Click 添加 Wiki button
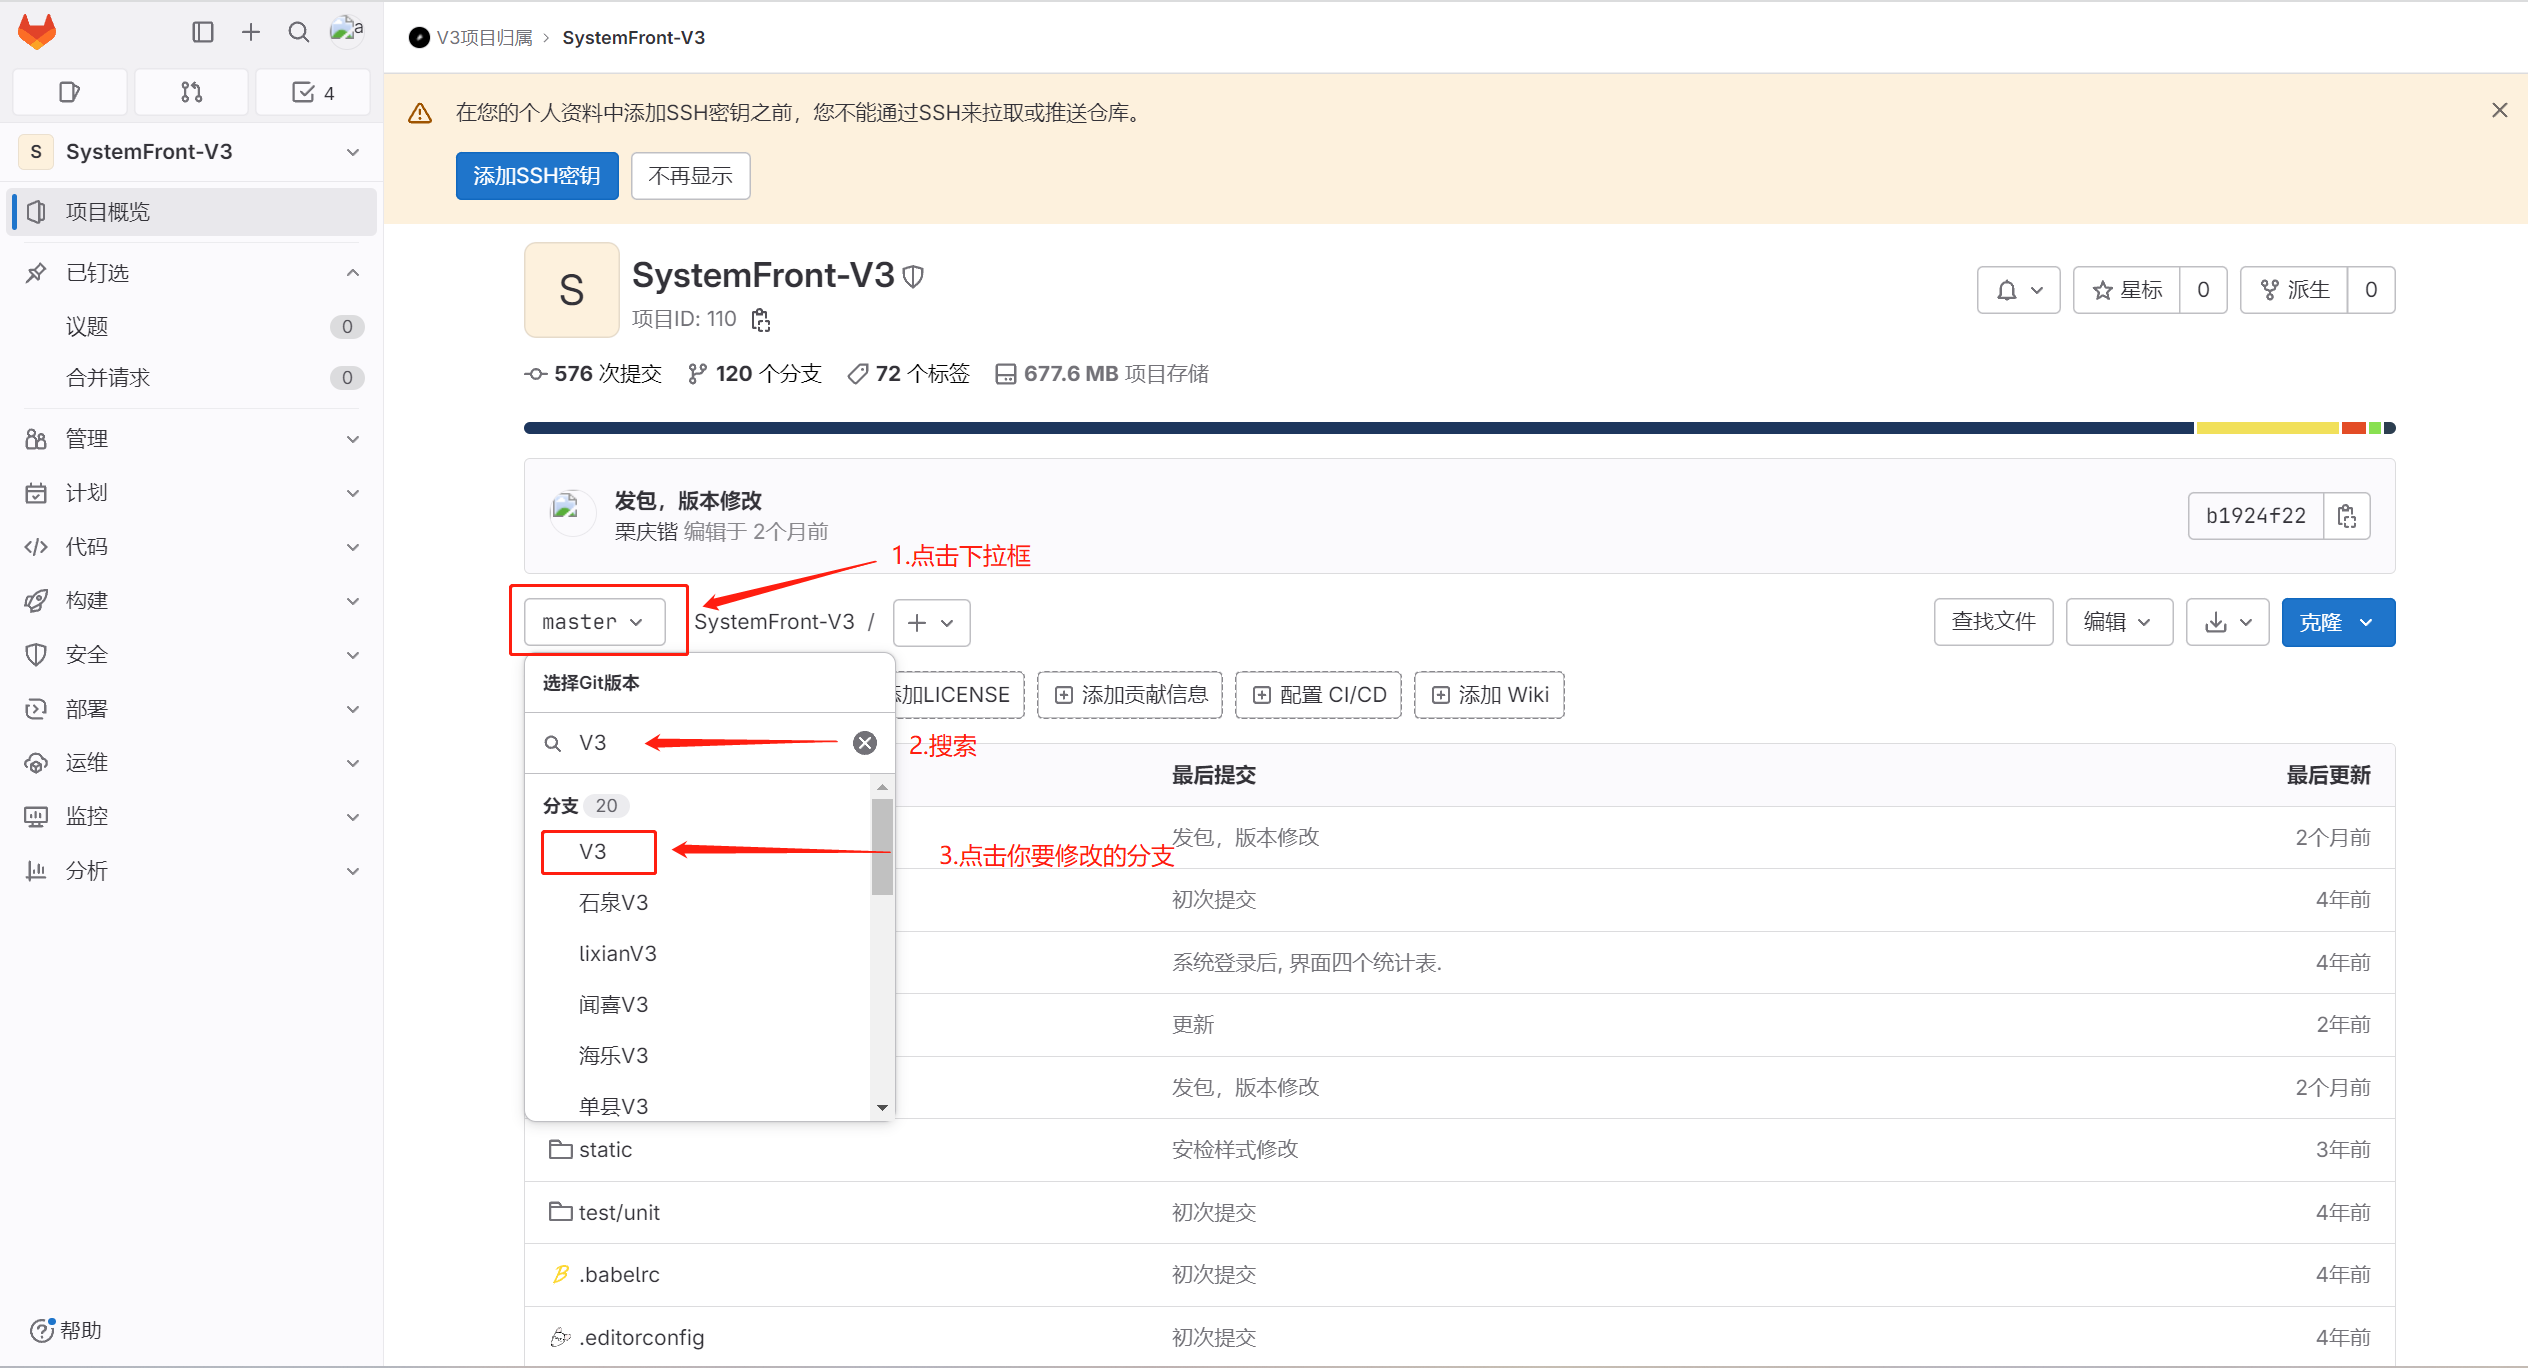The height and width of the screenshot is (1368, 2528). pyautogui.click(x=1489, y=695)
